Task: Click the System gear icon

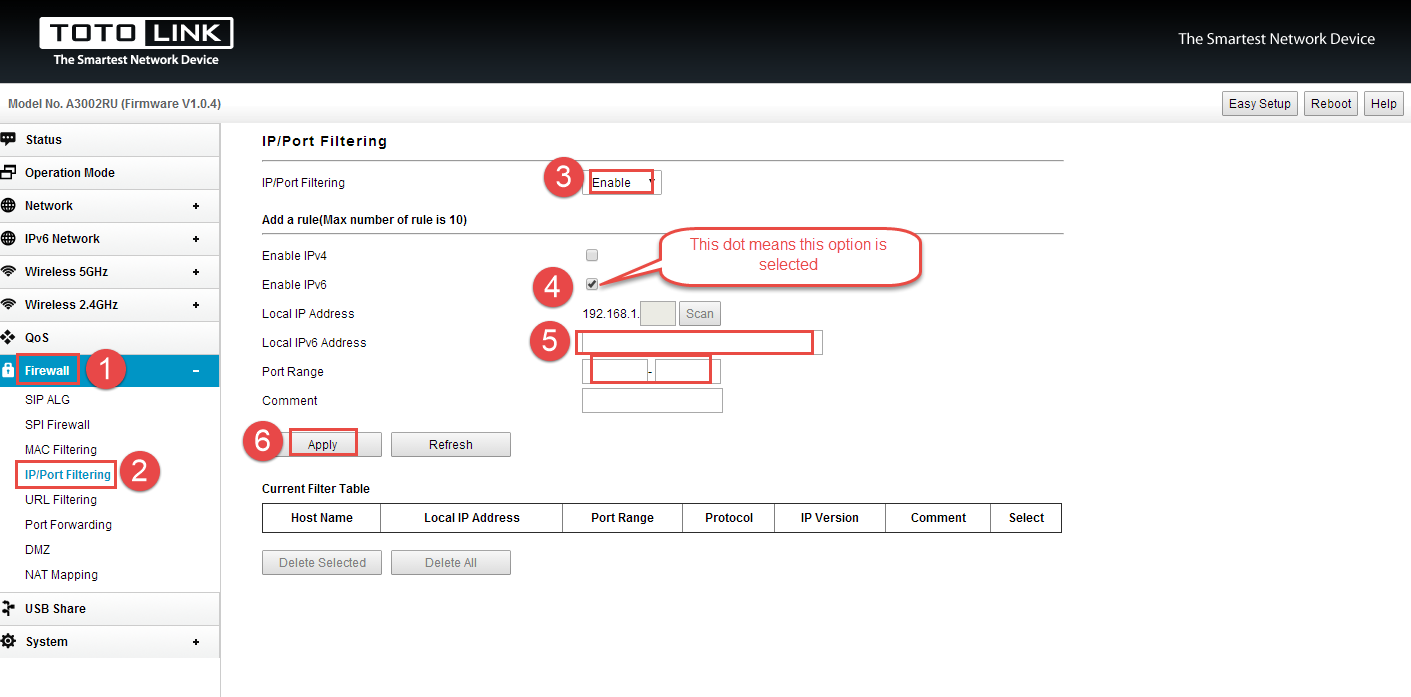Action: point(8,641)
